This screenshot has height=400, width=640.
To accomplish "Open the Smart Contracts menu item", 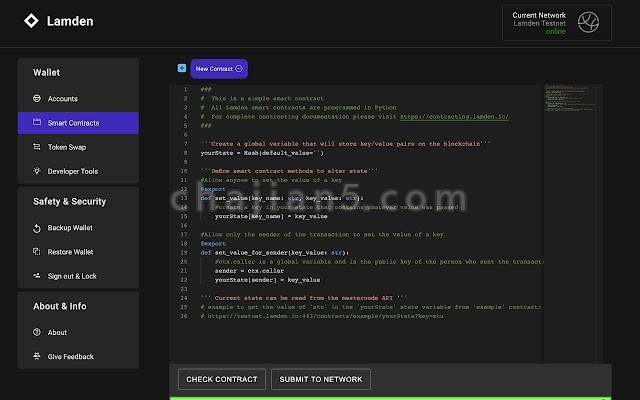I will pos(78,123).
